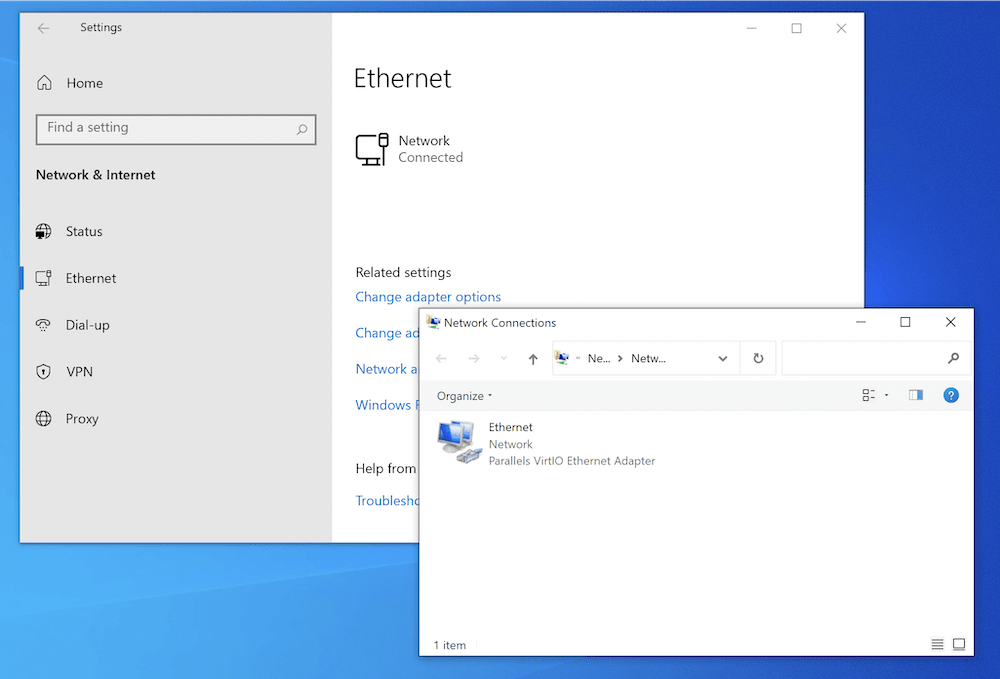Screen dimensions: 1000x679
Task: Open the Organize dropdown menu
Action: click(464, 396)
